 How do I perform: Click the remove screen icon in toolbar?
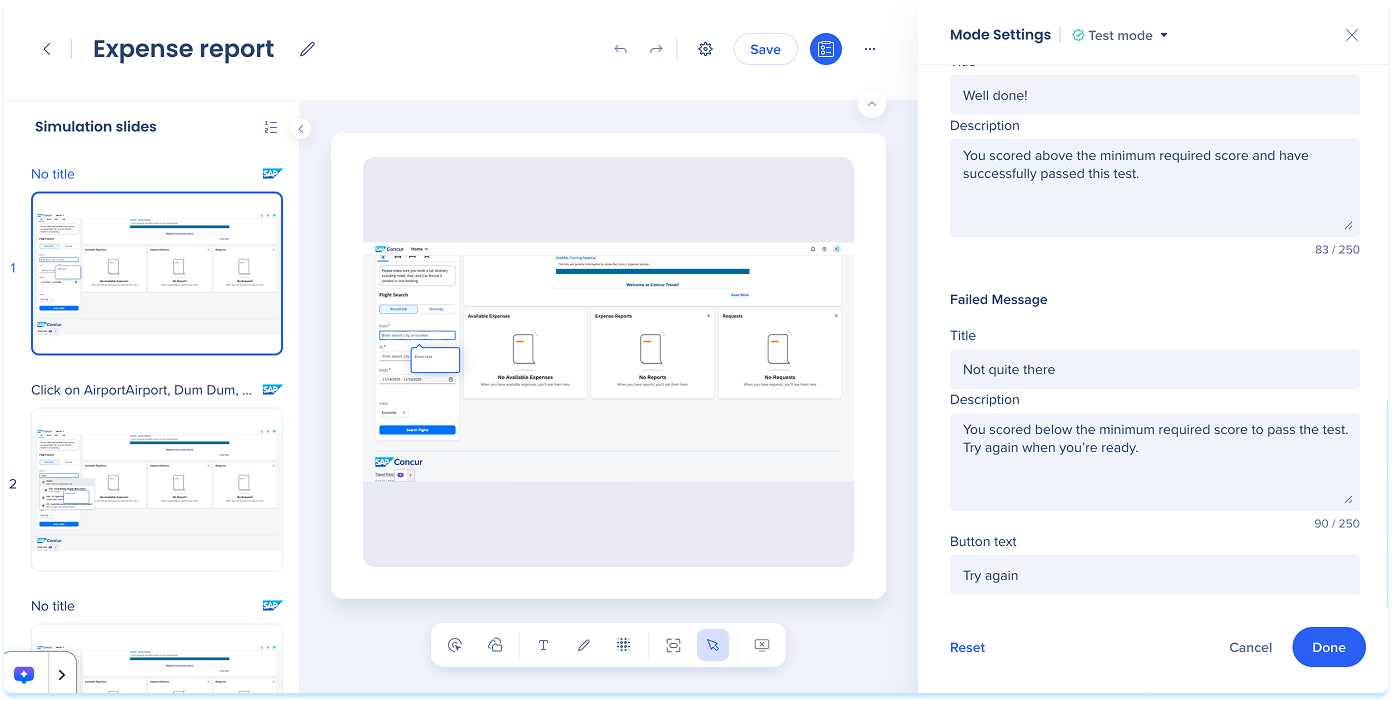761,645
